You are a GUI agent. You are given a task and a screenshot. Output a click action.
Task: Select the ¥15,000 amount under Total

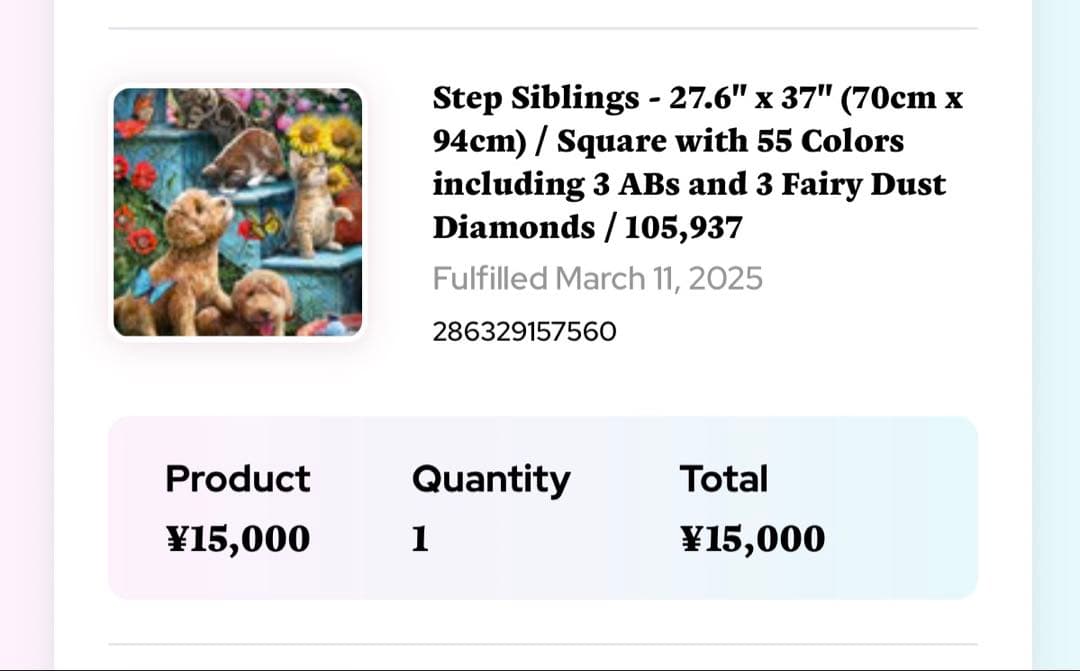coord(753,539)
